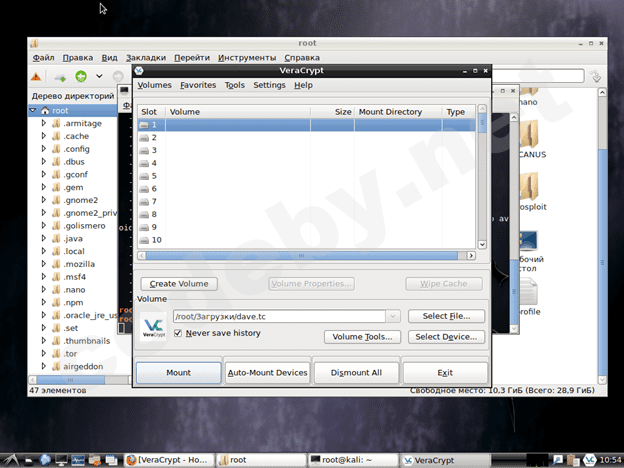The image size is (624, 468).
Task: Expand the .armitage folder tree node
Action: (x=44, y=123)
